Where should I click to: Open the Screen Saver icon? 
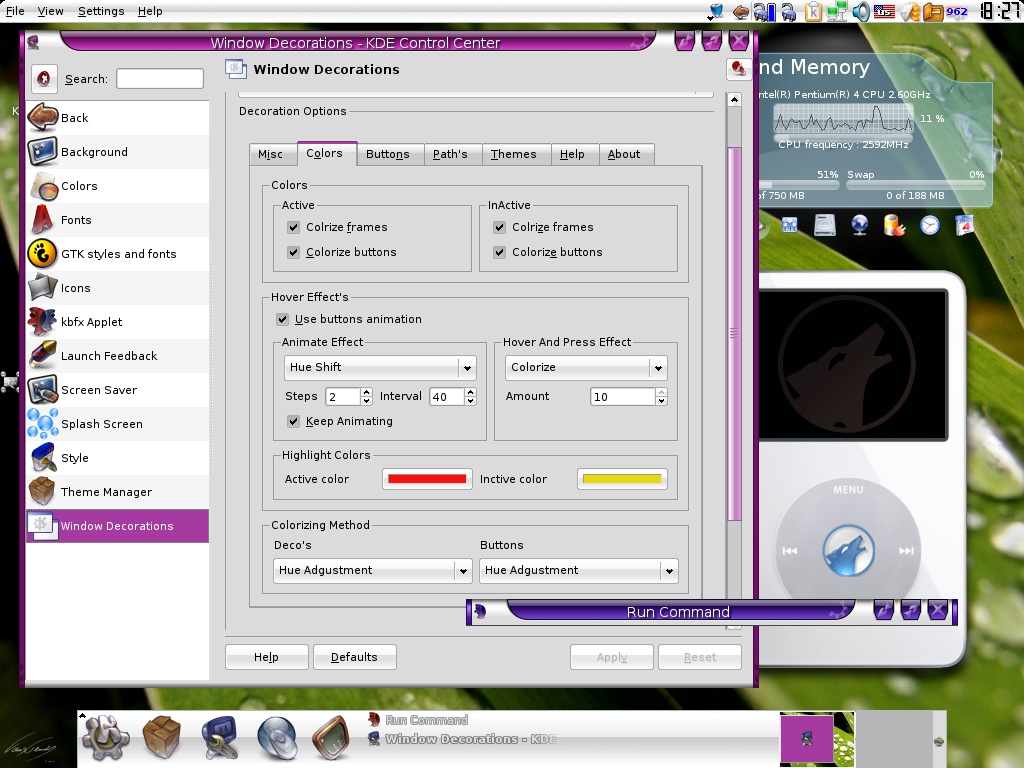(43, 389)
